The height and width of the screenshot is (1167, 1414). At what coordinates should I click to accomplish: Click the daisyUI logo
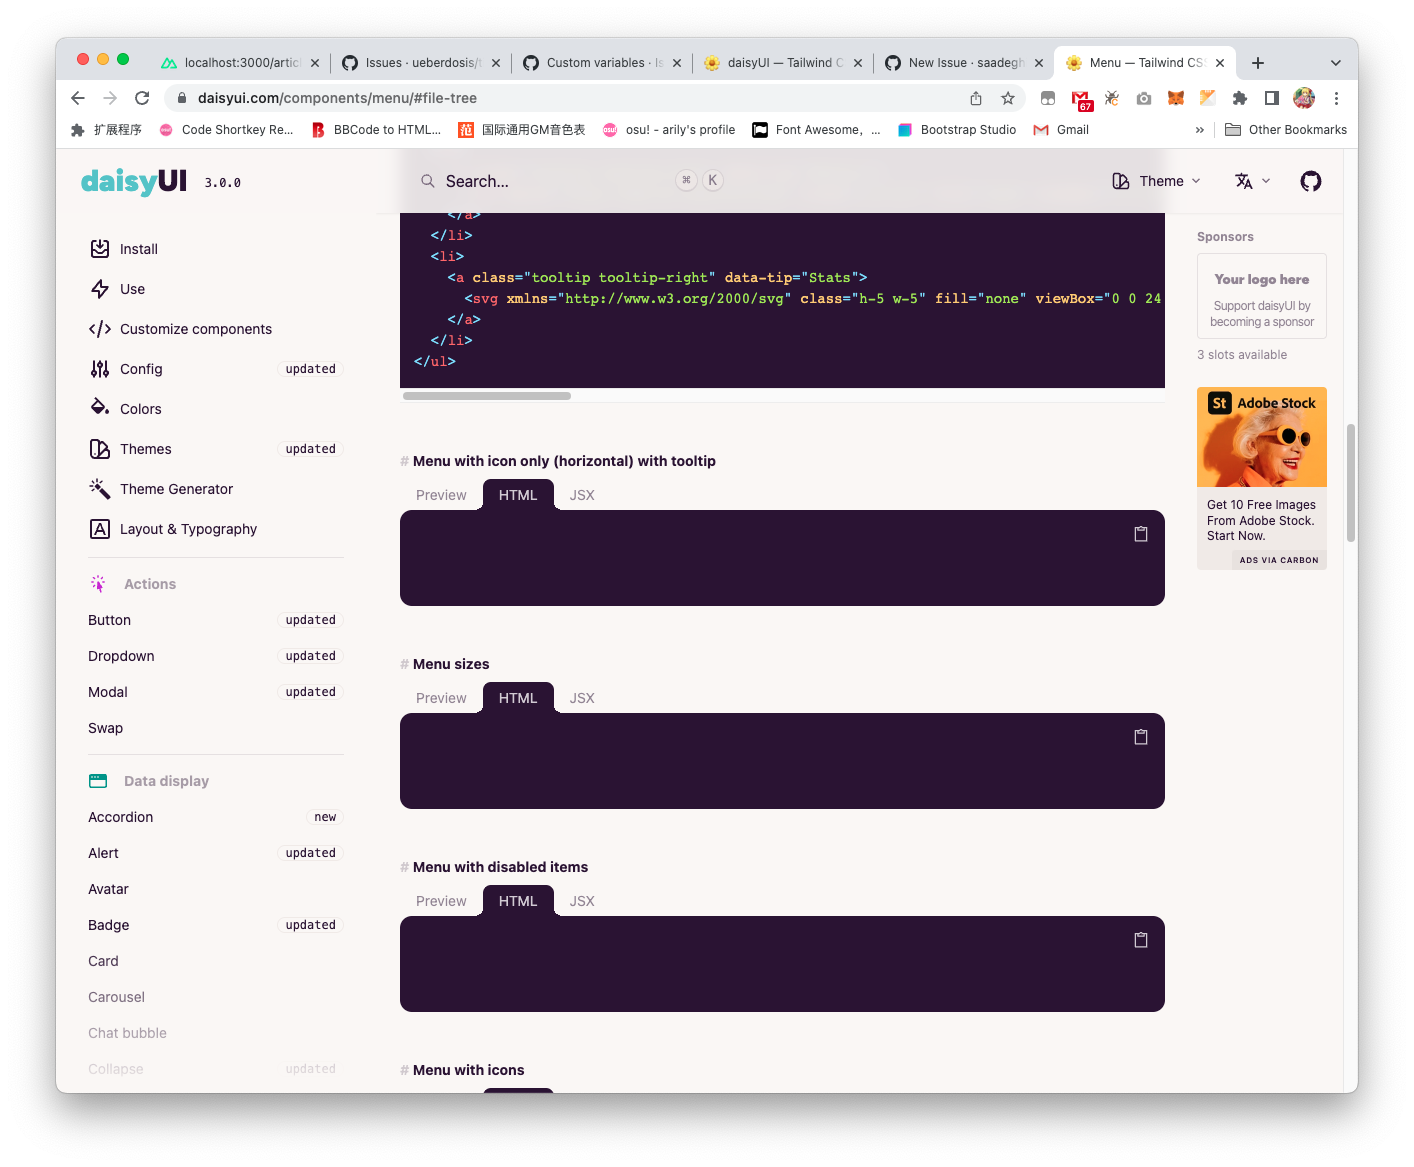click(133, 181)
